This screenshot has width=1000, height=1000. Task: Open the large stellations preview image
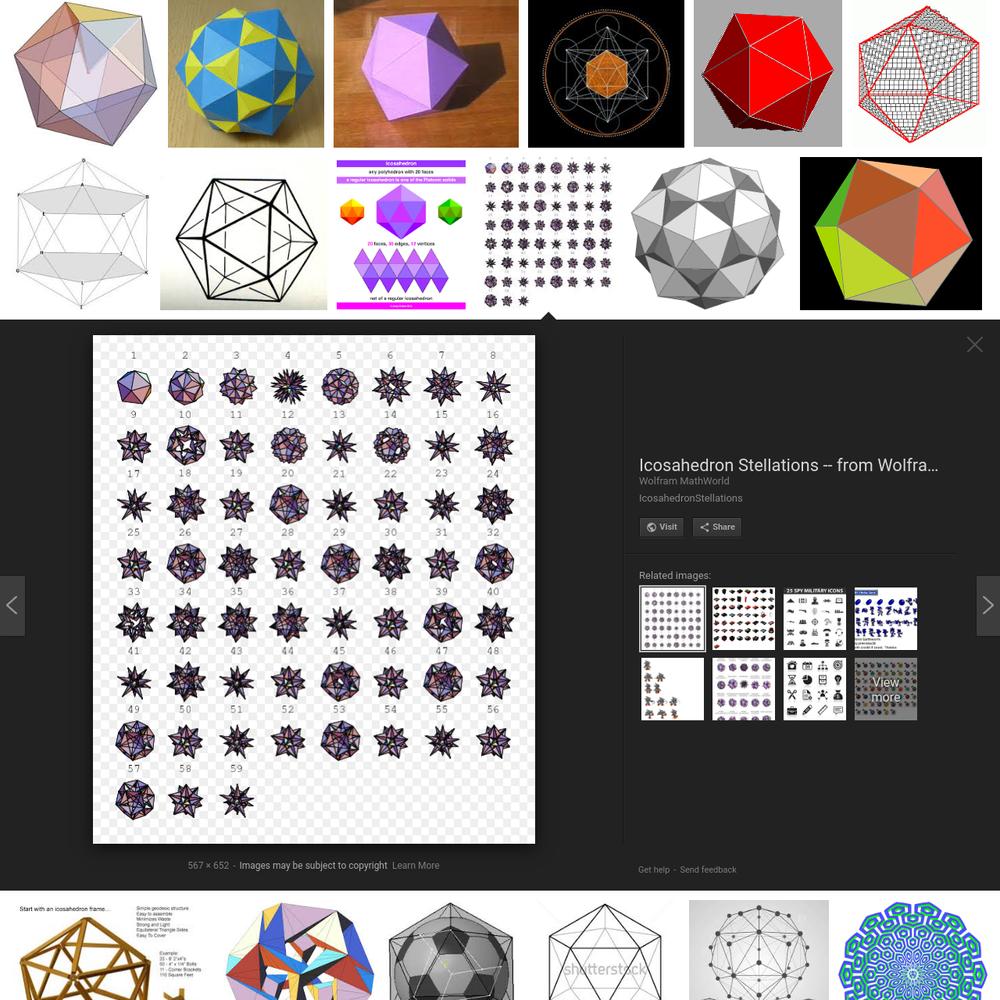[314, 589]
